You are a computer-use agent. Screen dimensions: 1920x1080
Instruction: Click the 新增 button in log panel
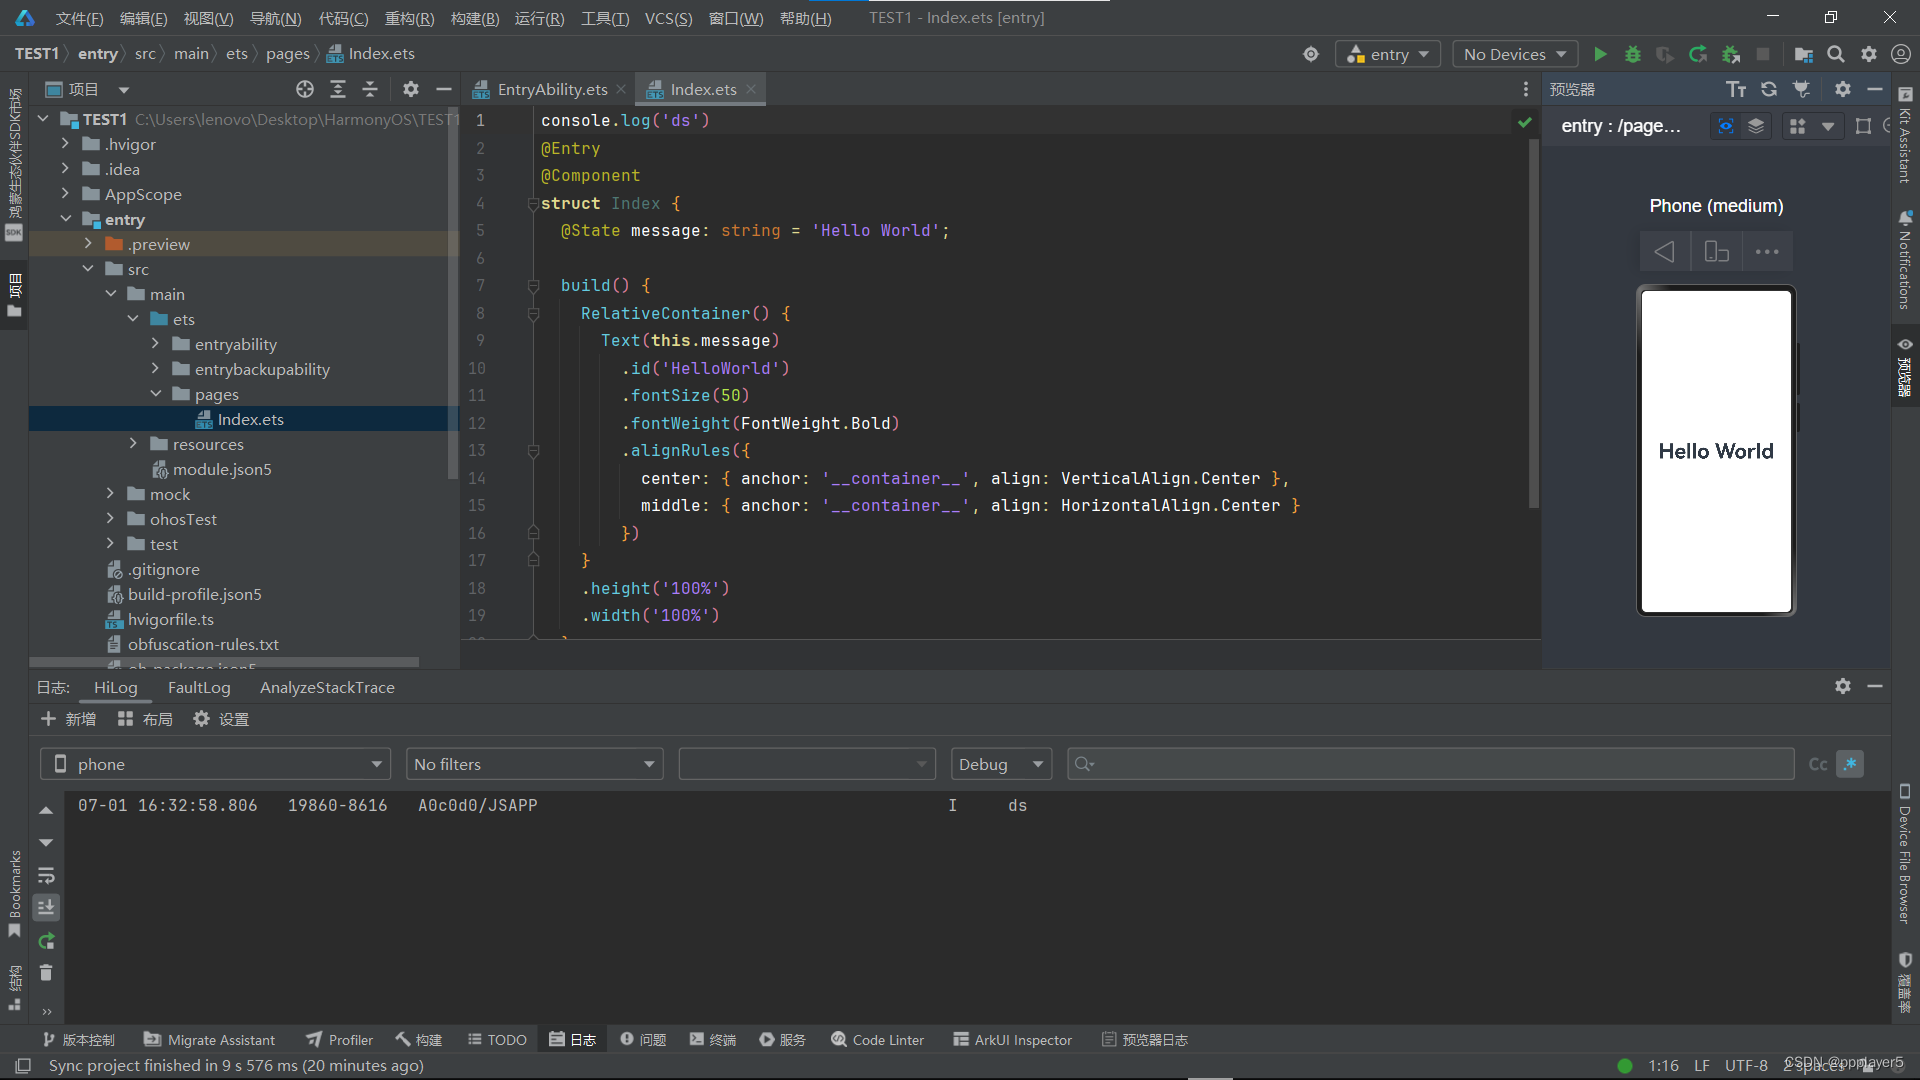68,719
